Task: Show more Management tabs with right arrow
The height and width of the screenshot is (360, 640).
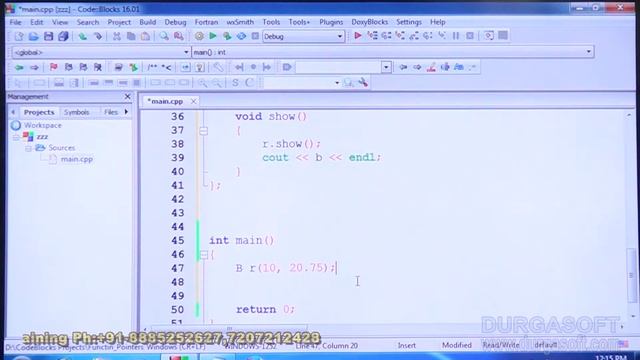Action: click(x=126, y=112)
